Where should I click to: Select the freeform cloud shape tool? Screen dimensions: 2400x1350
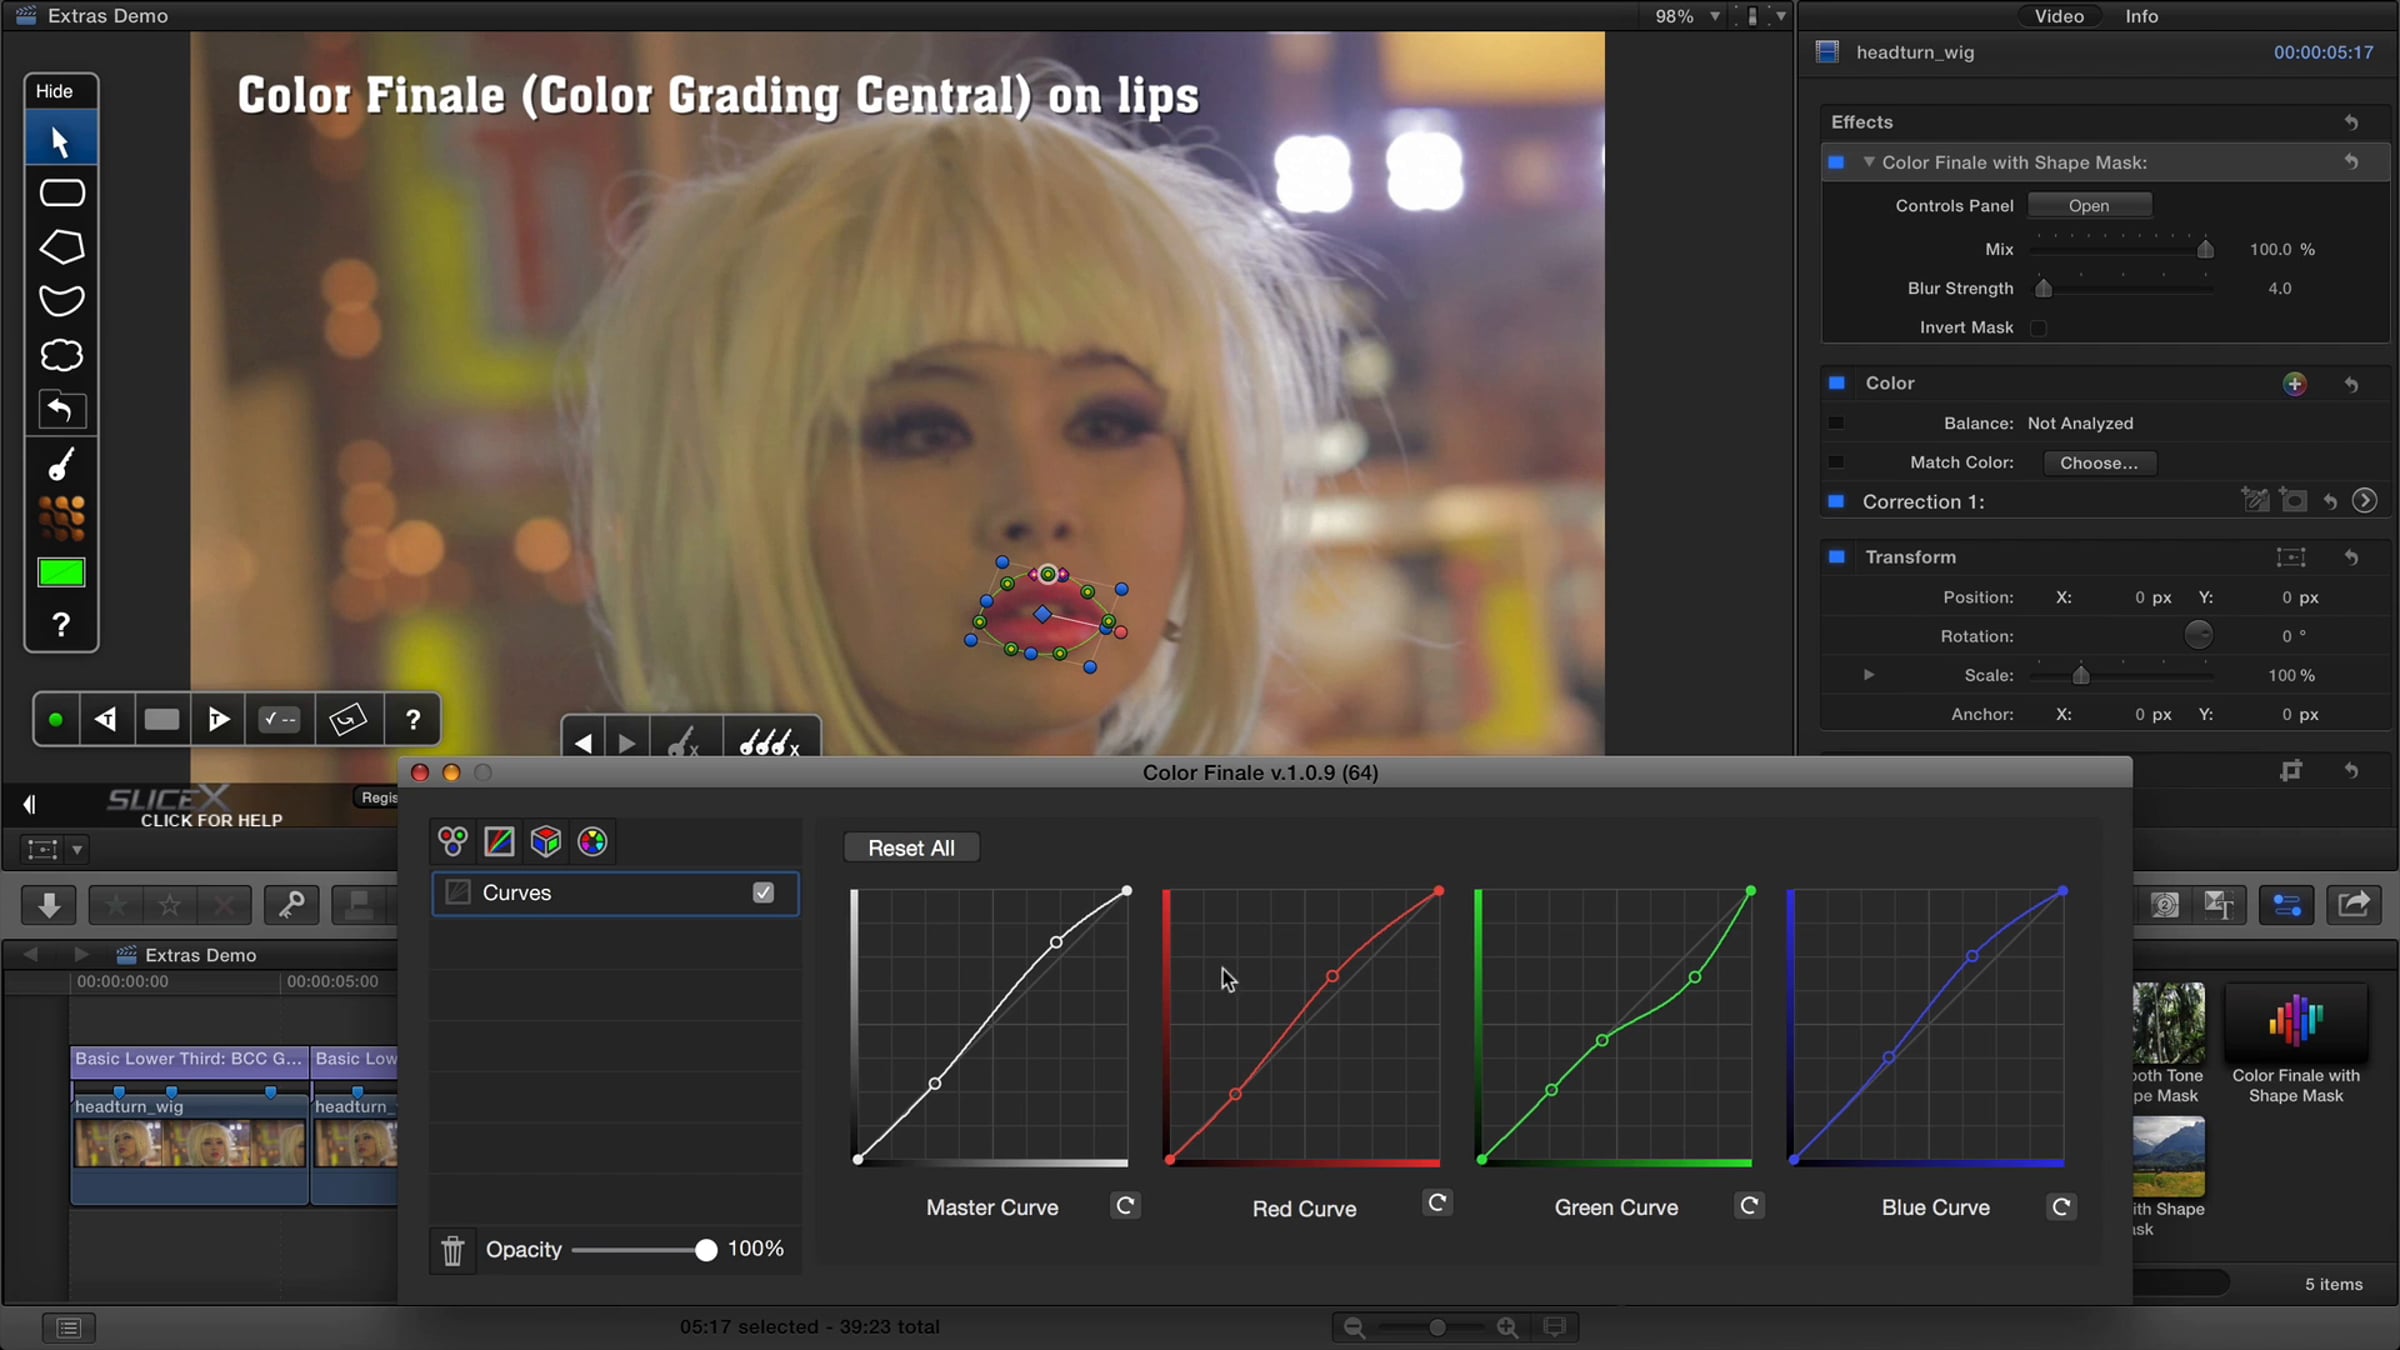(x=61, y=355)
